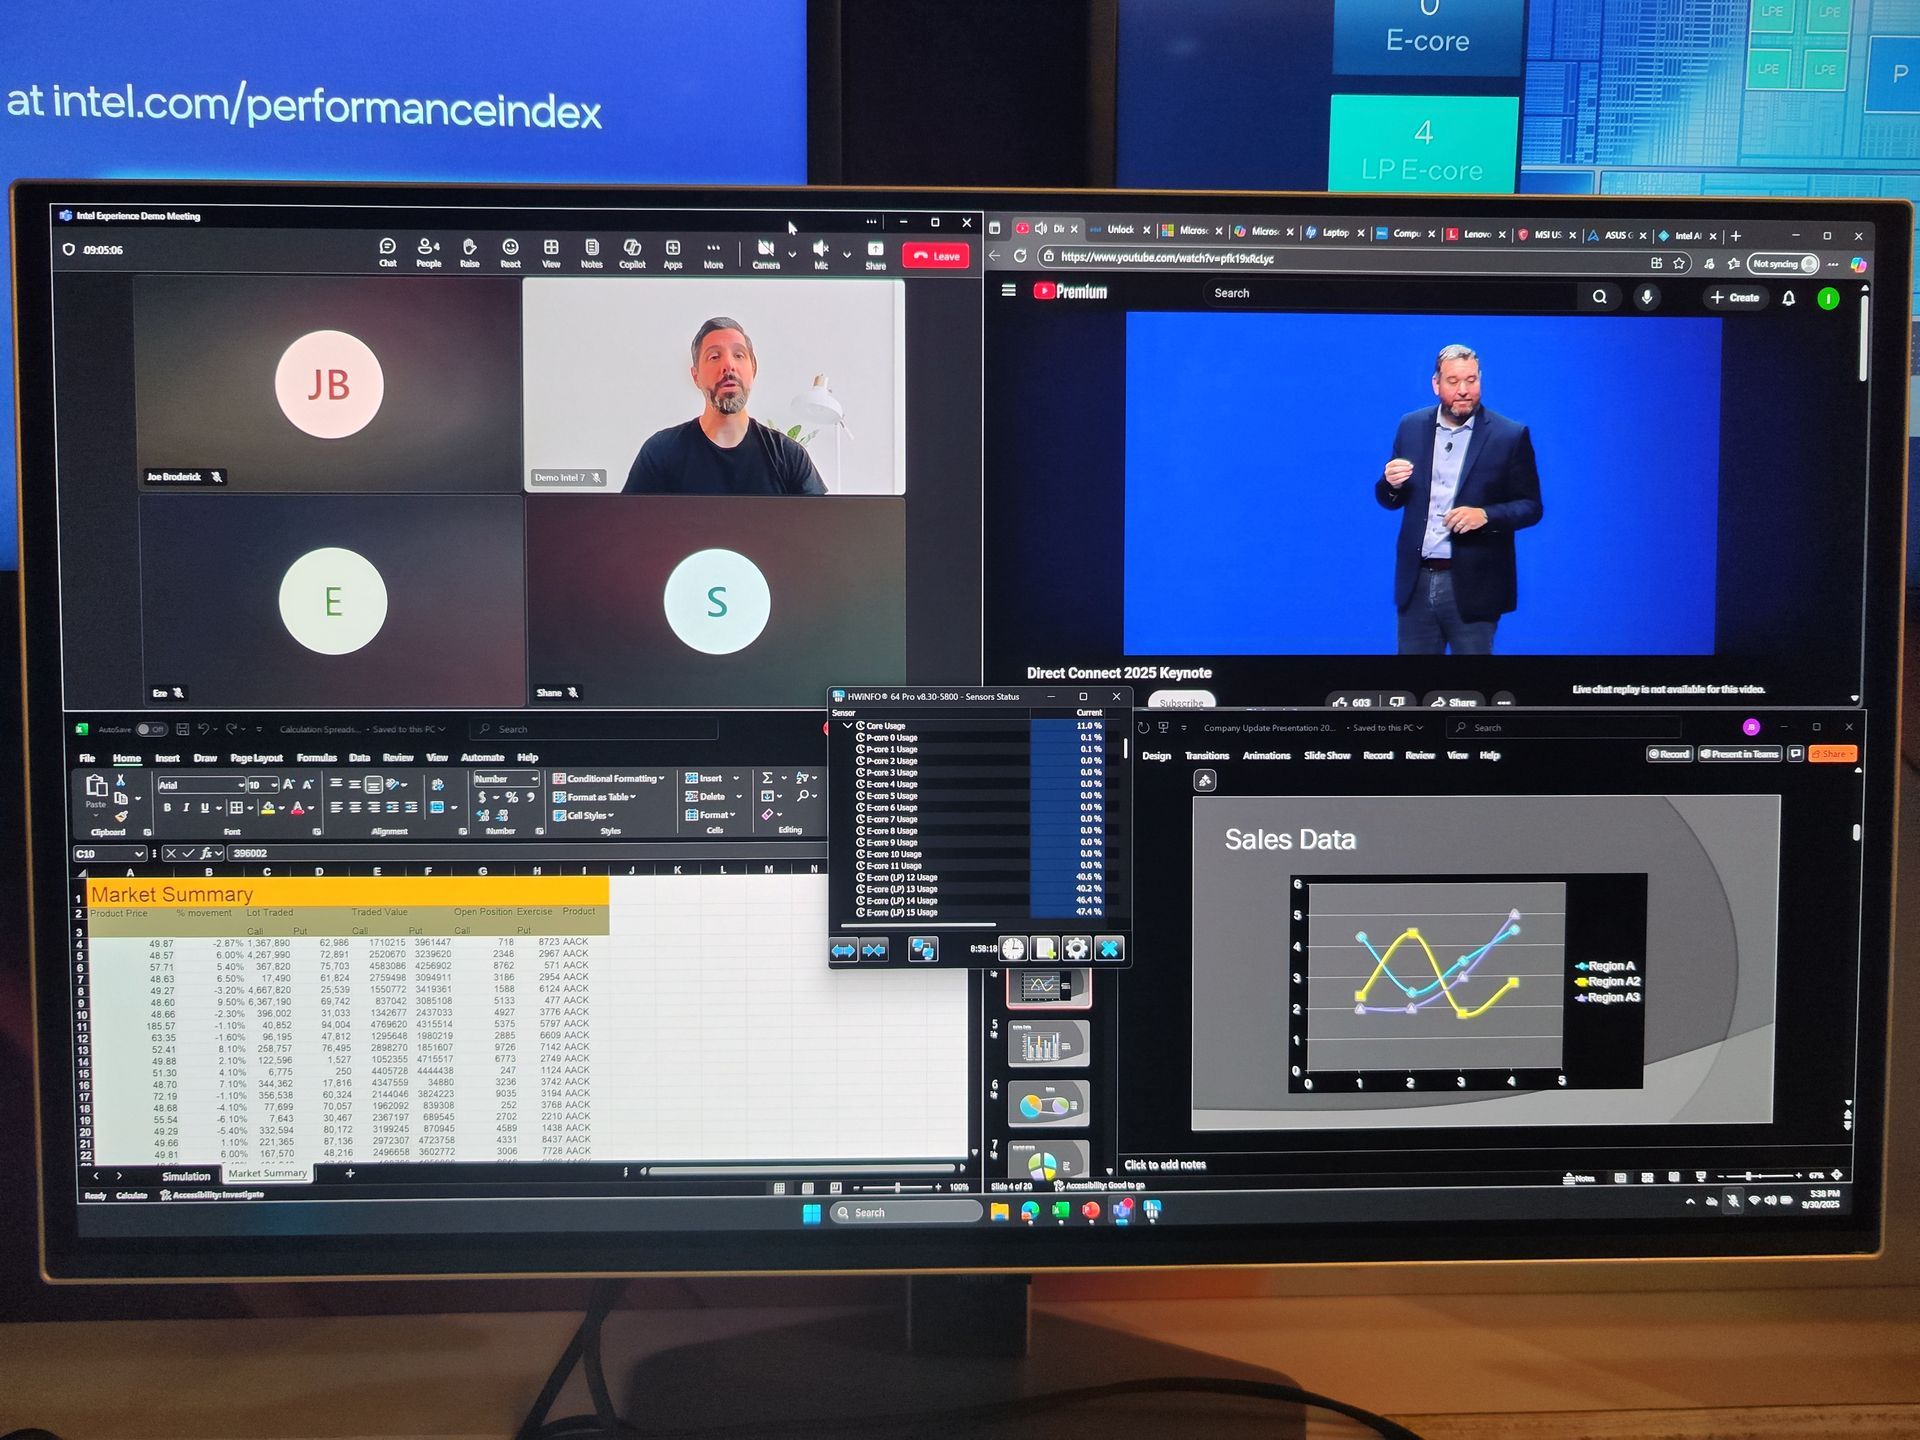The image size is (1920, 1440).
Task: Open Copilot in the Teams meeting
Action: coord(632,252)
